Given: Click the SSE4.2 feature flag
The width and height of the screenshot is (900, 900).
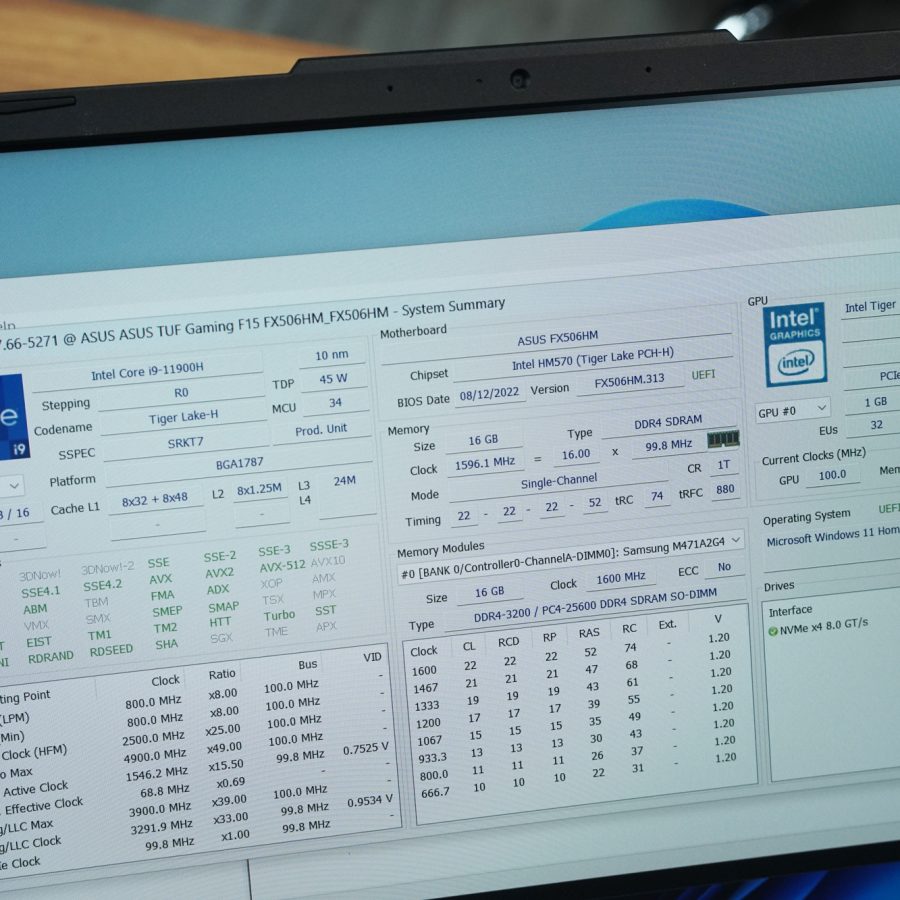Looking at the screenshot, I should click(x=103, y=585).
